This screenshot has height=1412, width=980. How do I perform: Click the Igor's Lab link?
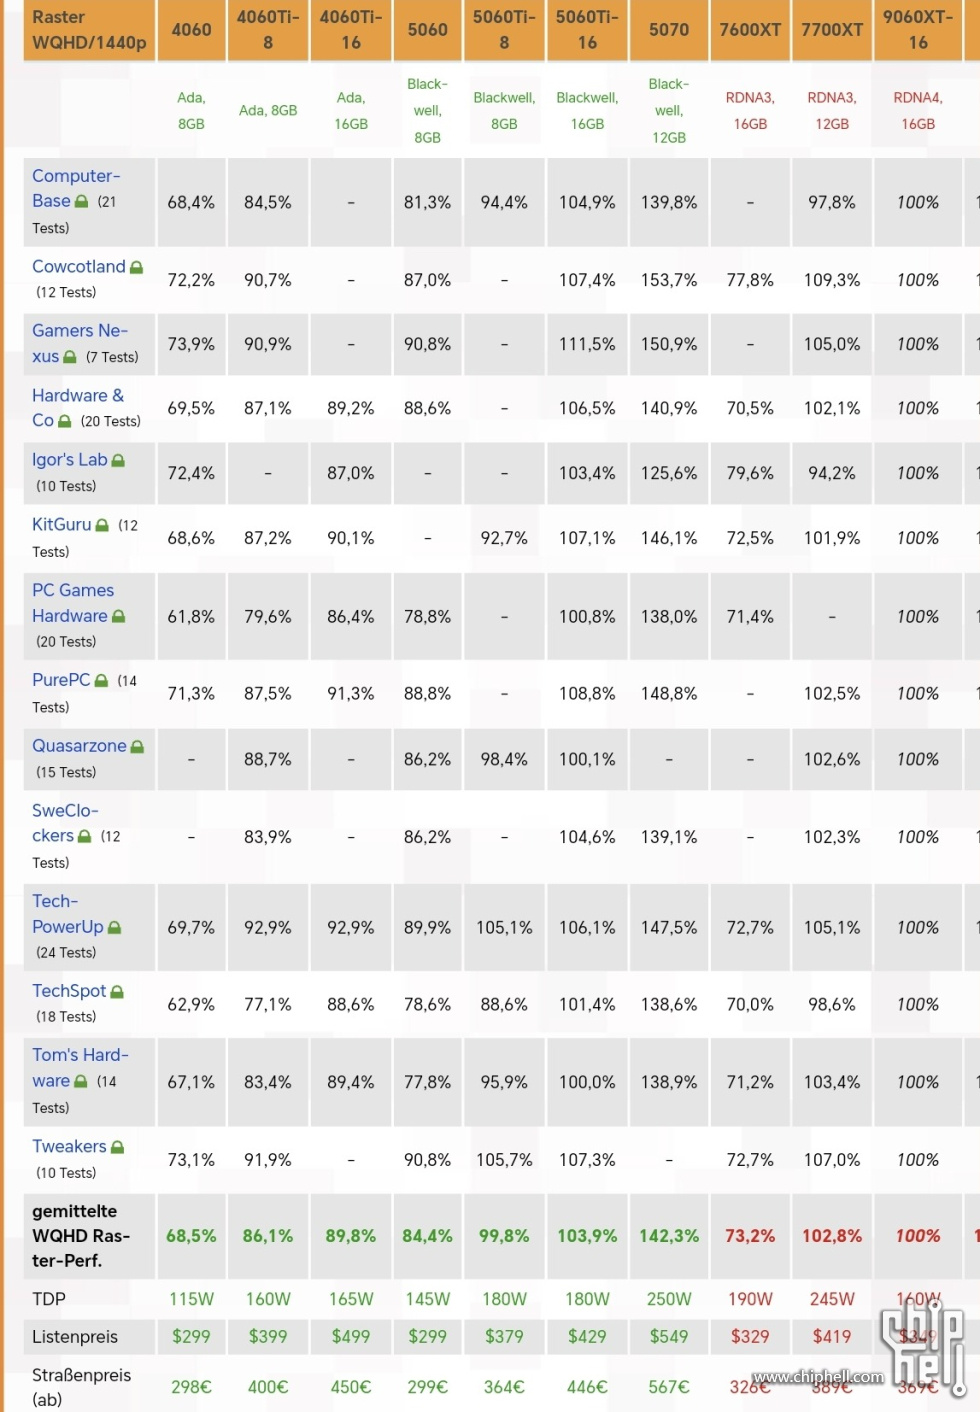[x=69, y=460]
